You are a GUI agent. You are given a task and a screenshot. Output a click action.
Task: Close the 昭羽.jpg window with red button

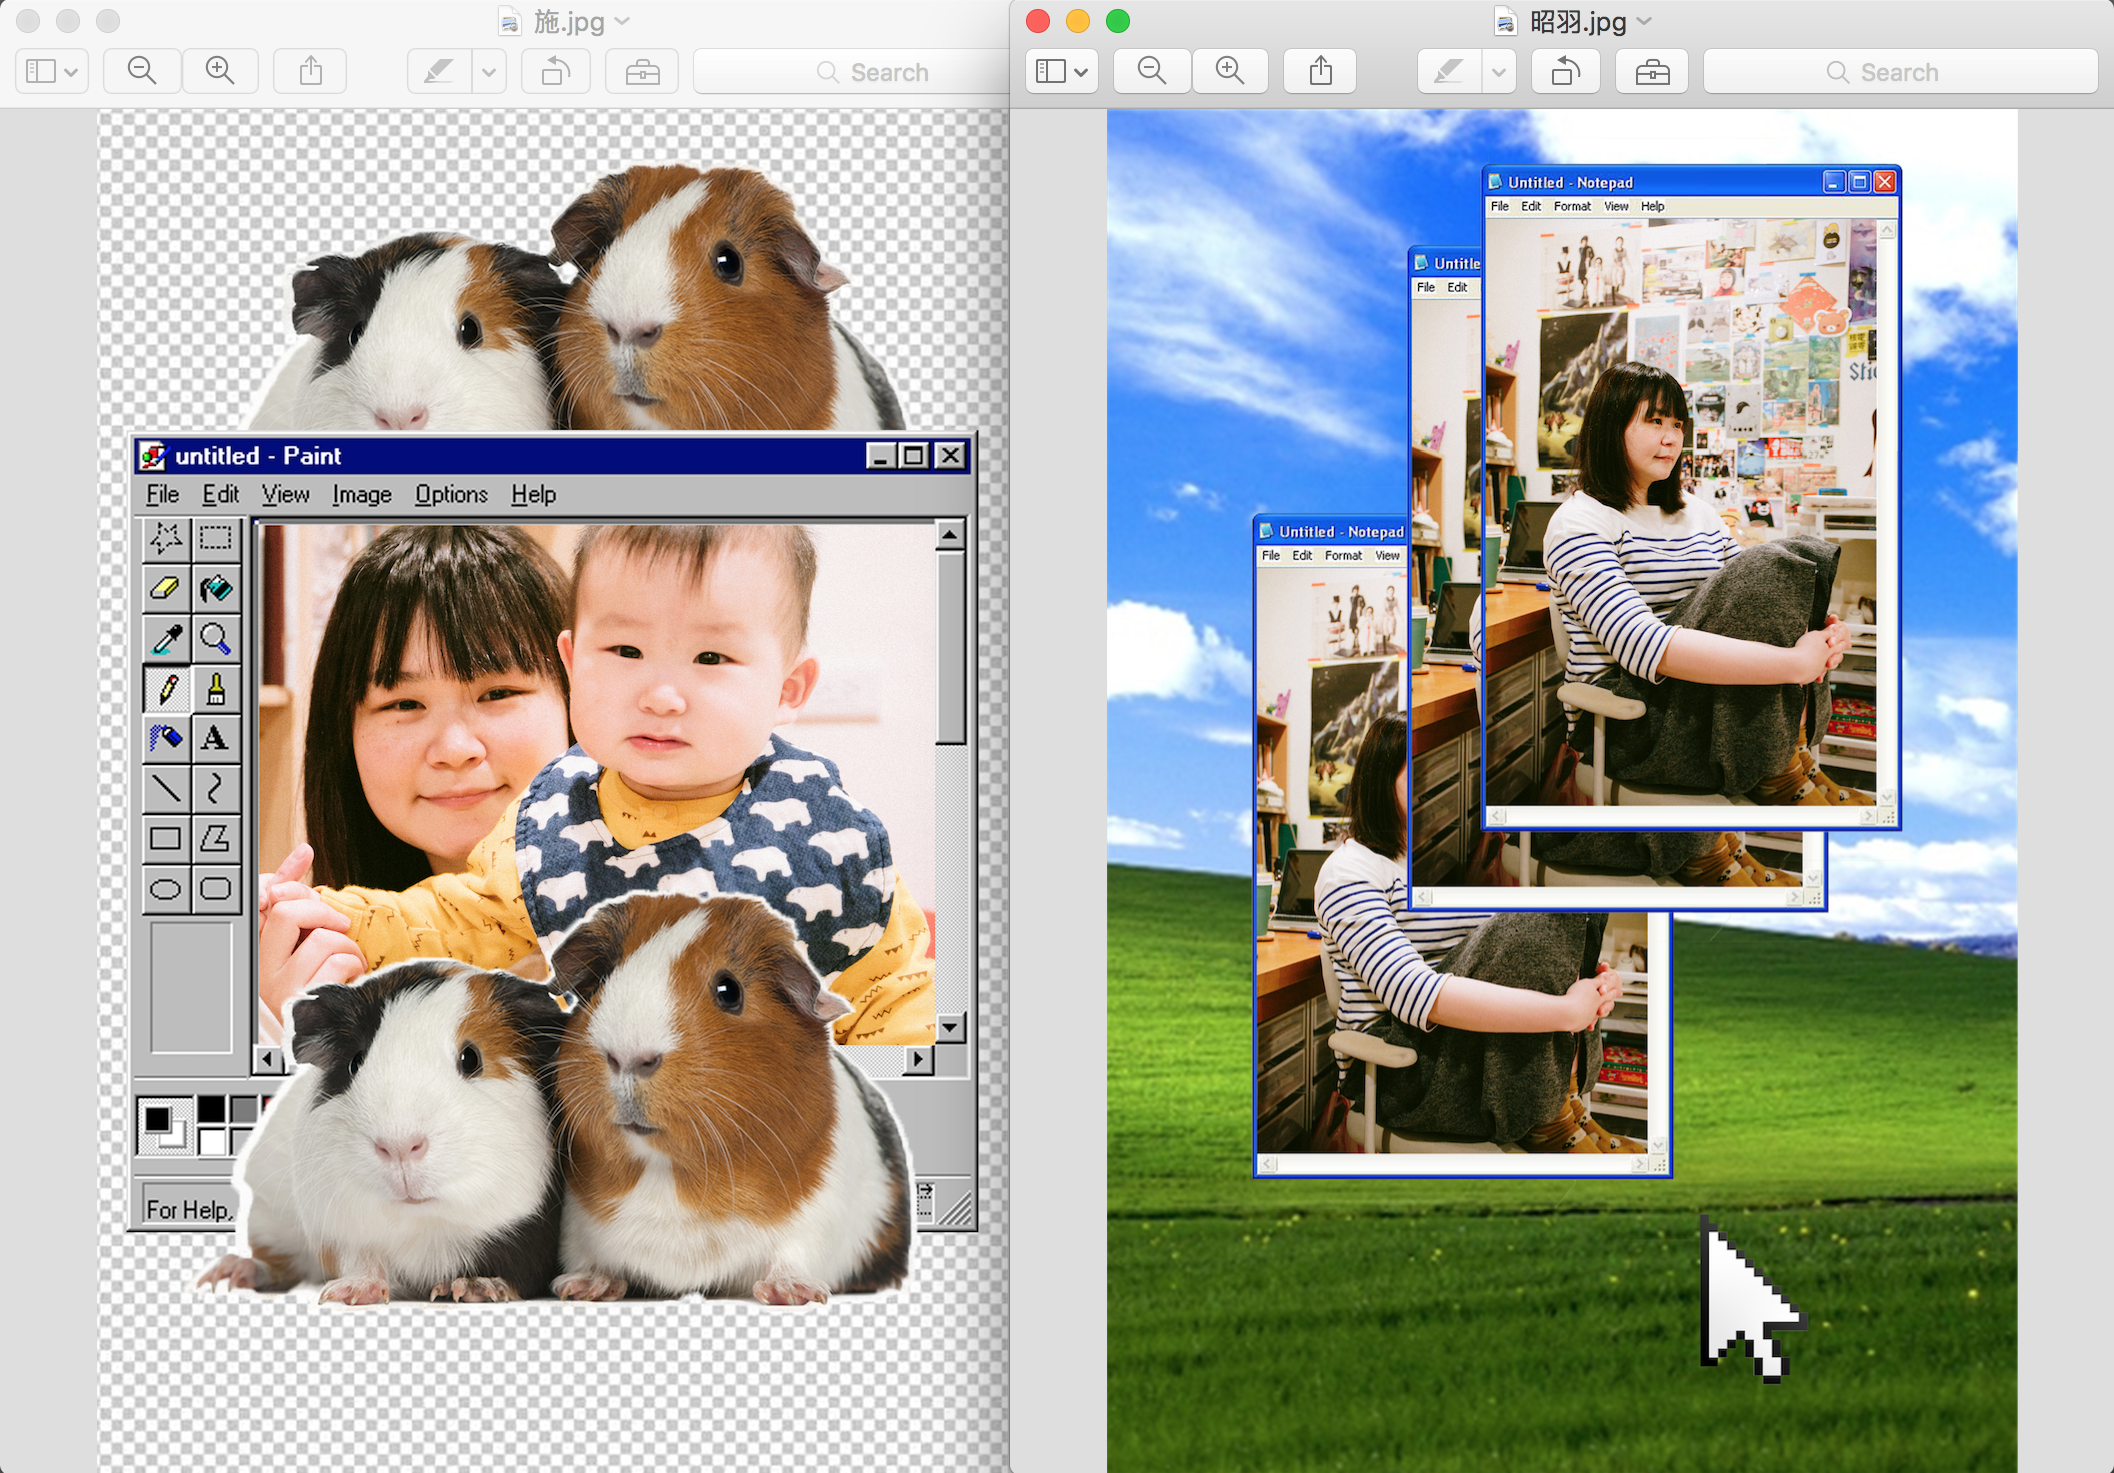click(x=1038, y=21)
